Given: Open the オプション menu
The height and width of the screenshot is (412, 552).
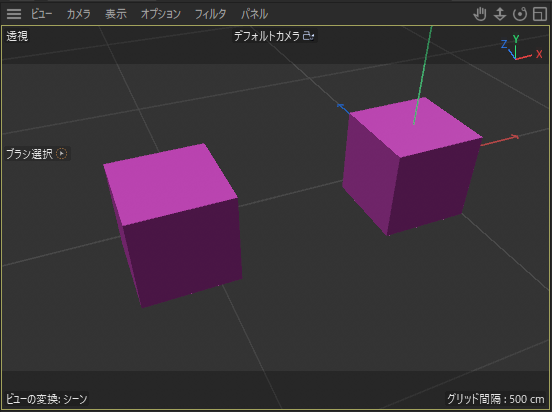Looking at the screenshot, I should point(161,14).
